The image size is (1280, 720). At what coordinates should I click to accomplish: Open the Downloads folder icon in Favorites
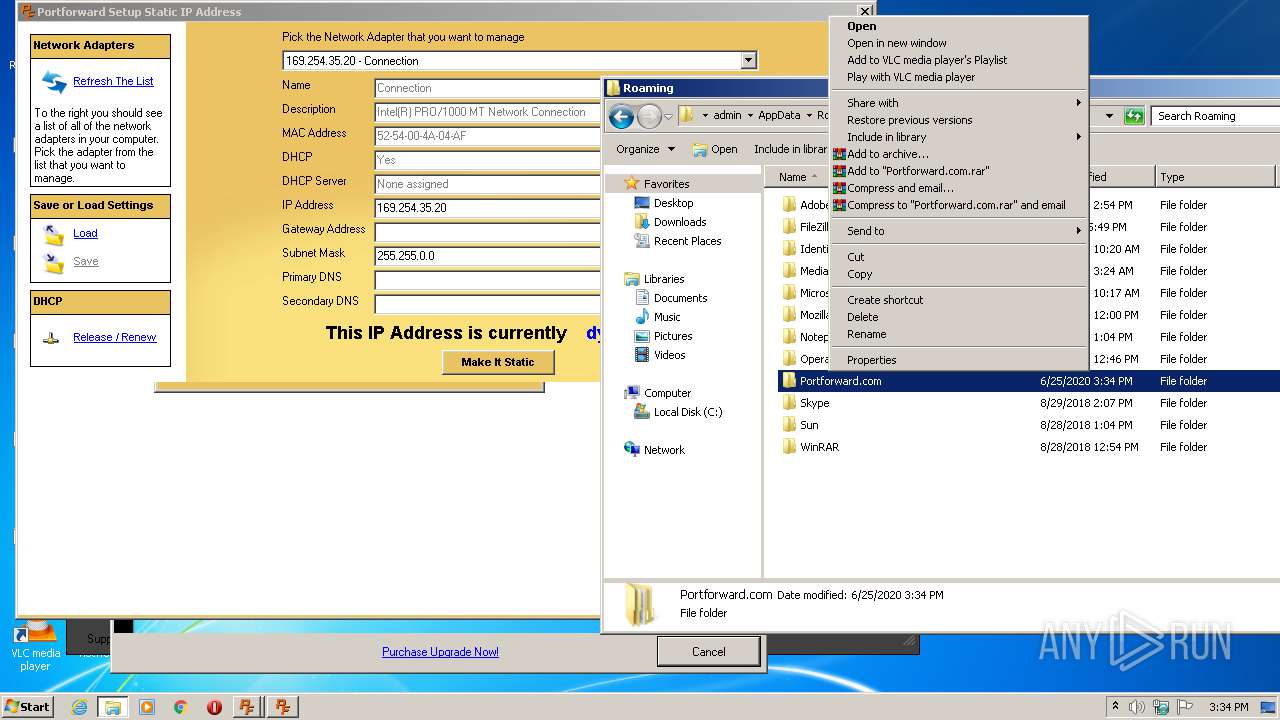click(x=642, y=222)
